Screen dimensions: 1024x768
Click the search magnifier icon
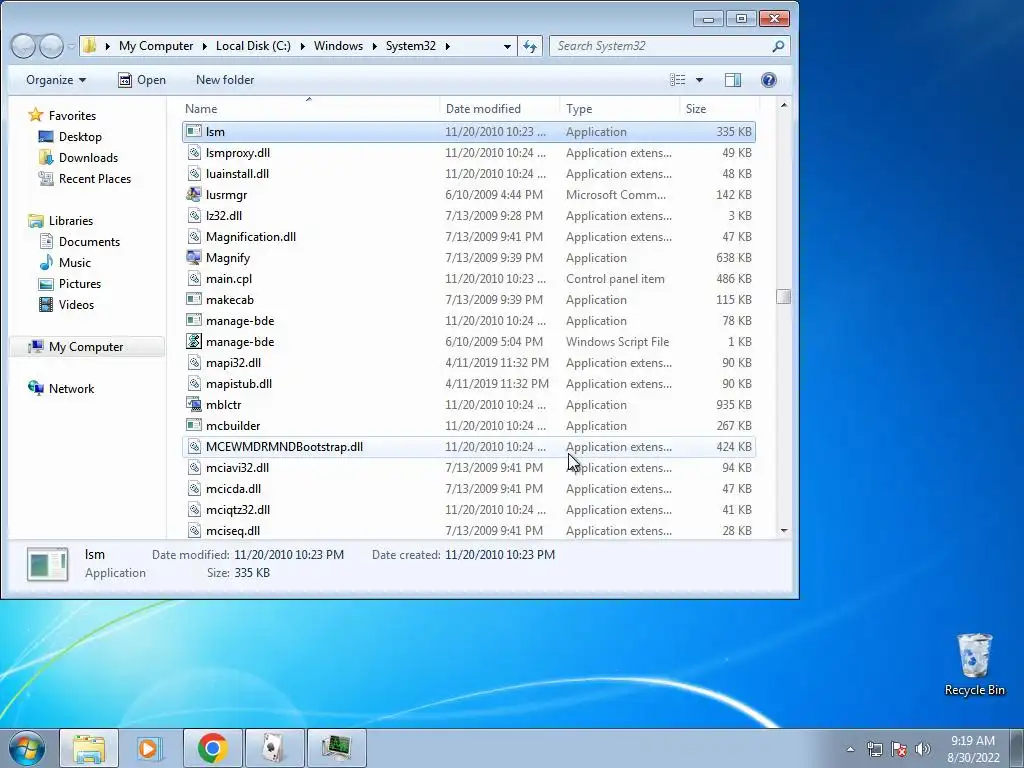coord(778,46)
